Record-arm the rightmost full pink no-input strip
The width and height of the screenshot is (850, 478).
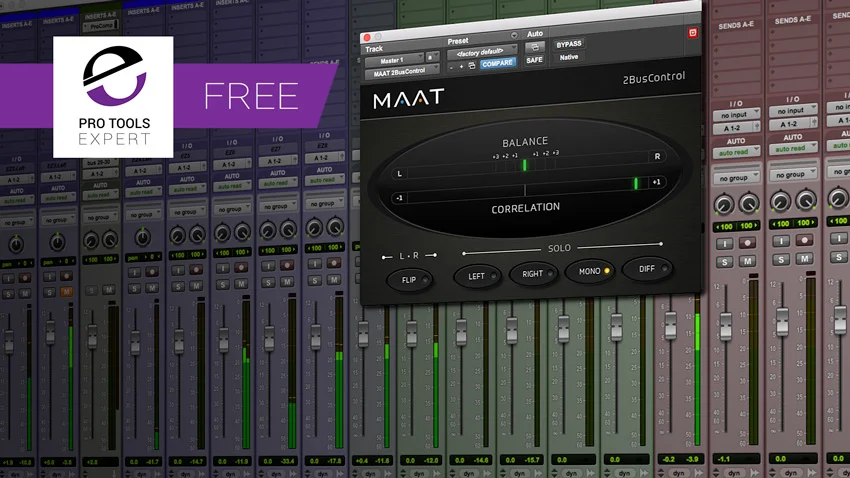(804, 239)
